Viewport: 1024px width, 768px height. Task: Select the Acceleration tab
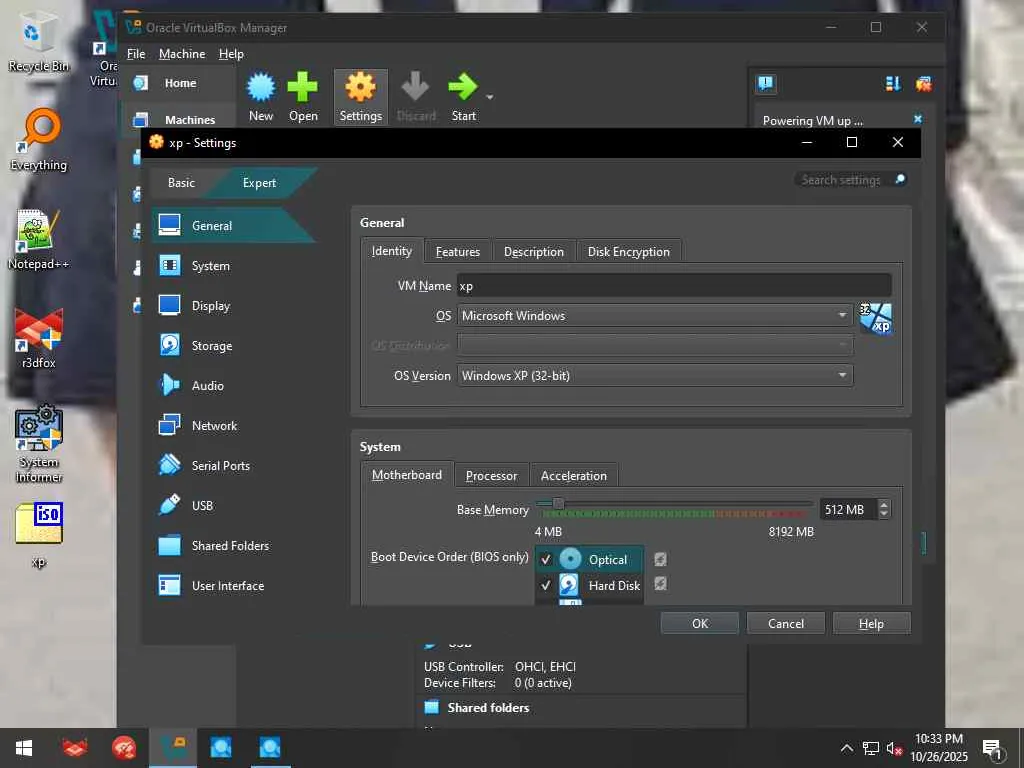coord(573,476)
